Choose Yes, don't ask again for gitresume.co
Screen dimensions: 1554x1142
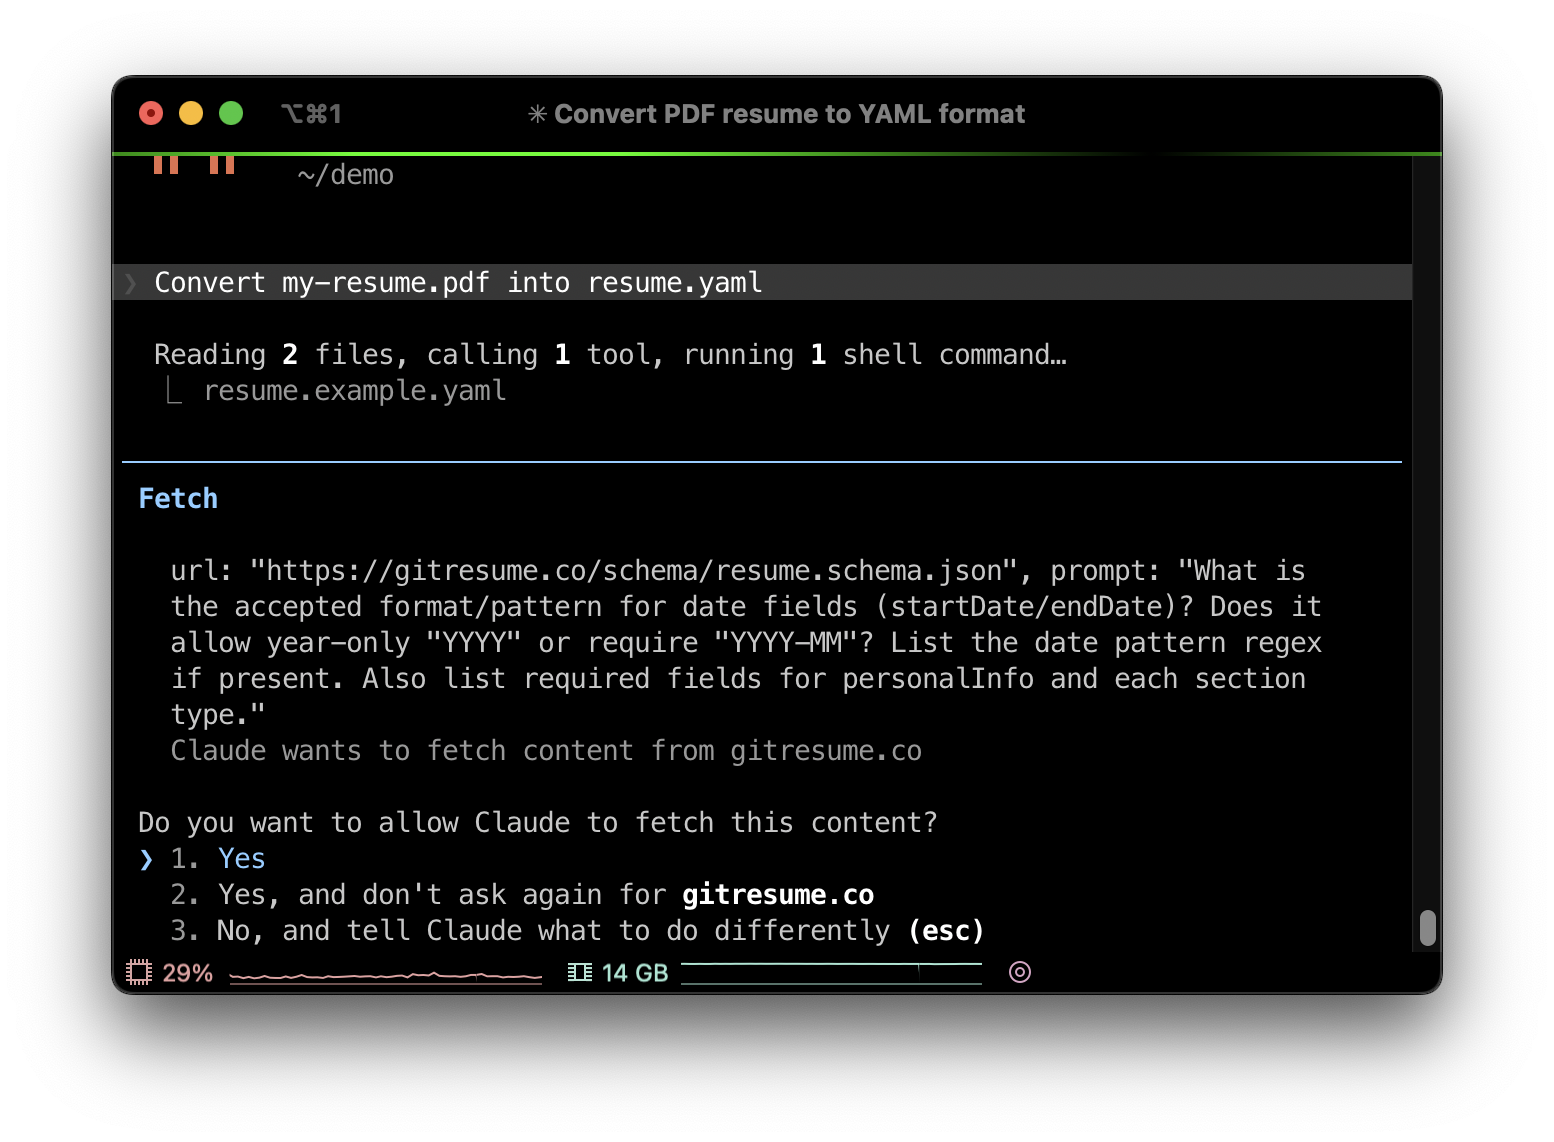click(522, 895)
